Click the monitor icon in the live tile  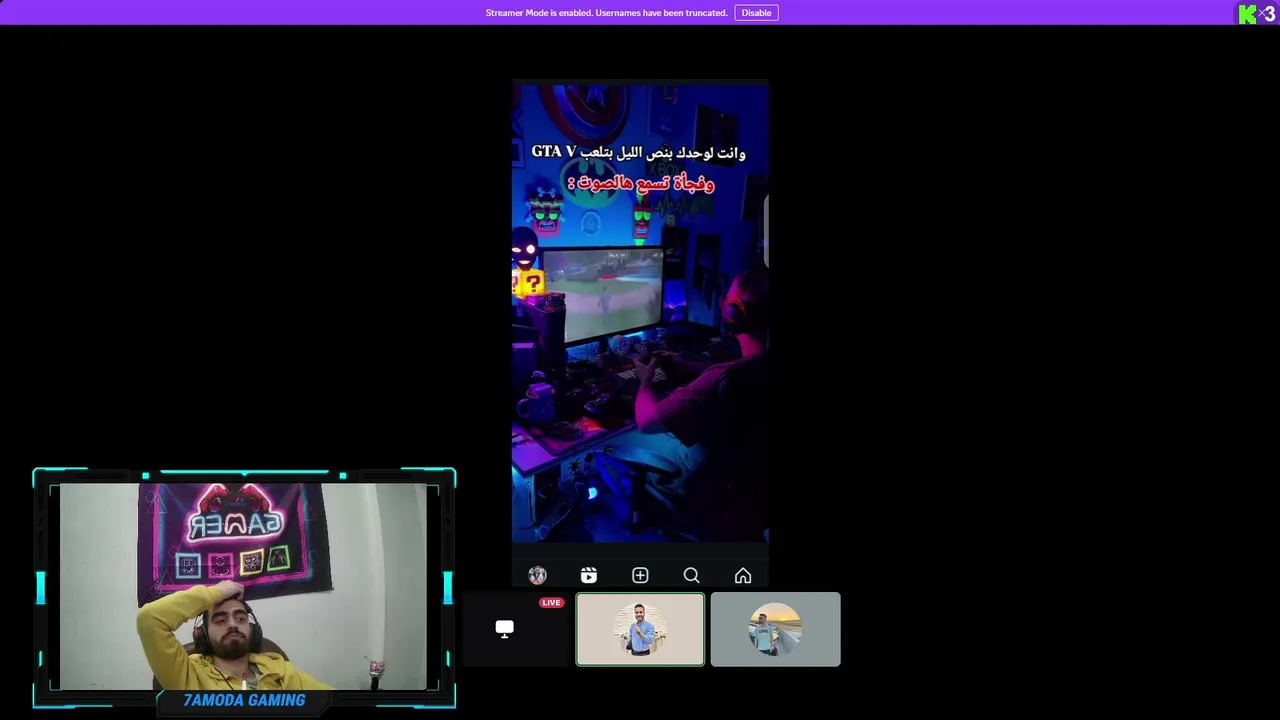pos(505,629)
